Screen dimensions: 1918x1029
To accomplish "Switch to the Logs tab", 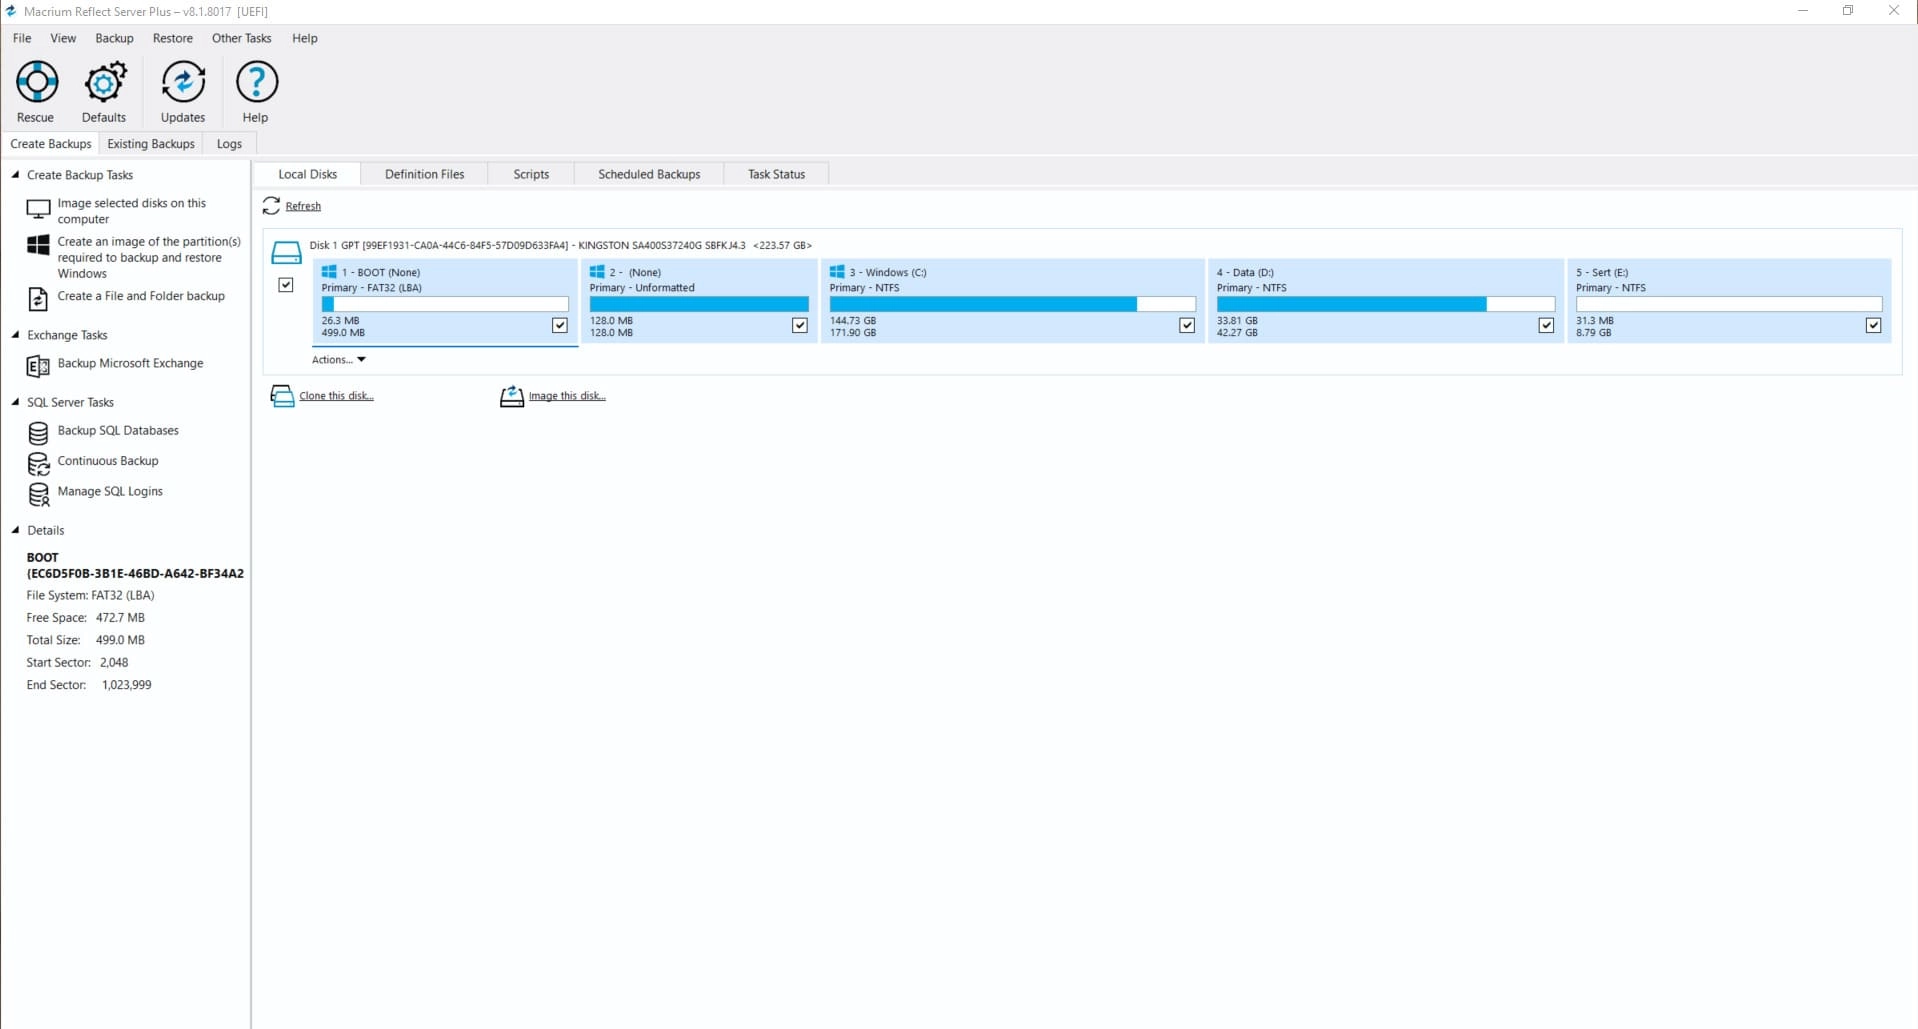I will tap(229, 144).
